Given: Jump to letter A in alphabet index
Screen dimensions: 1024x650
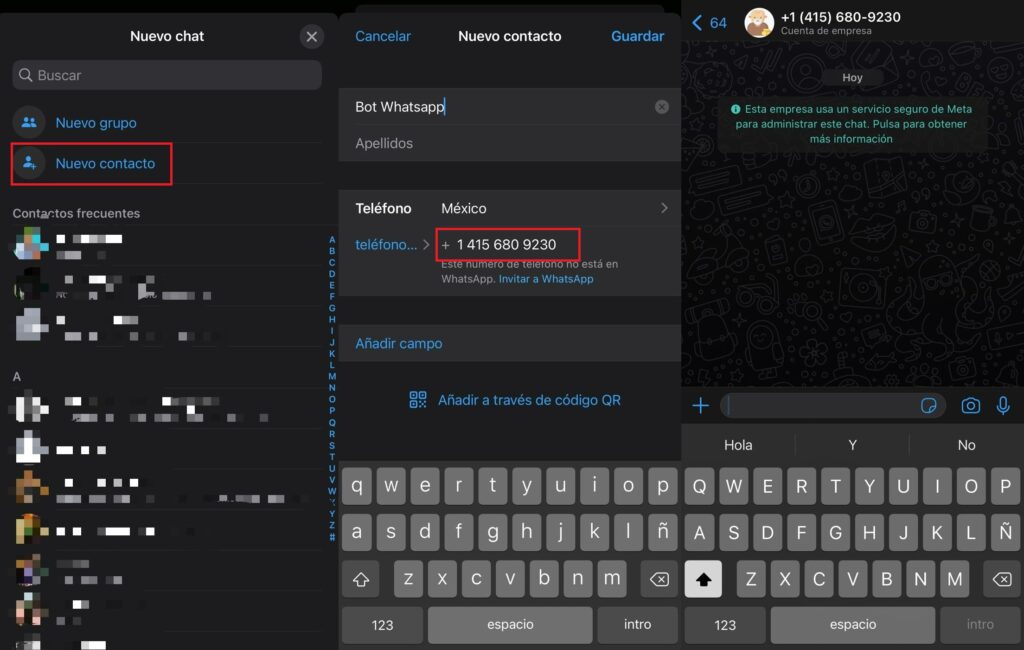Looking at the screenshot, I should (332, 240).
